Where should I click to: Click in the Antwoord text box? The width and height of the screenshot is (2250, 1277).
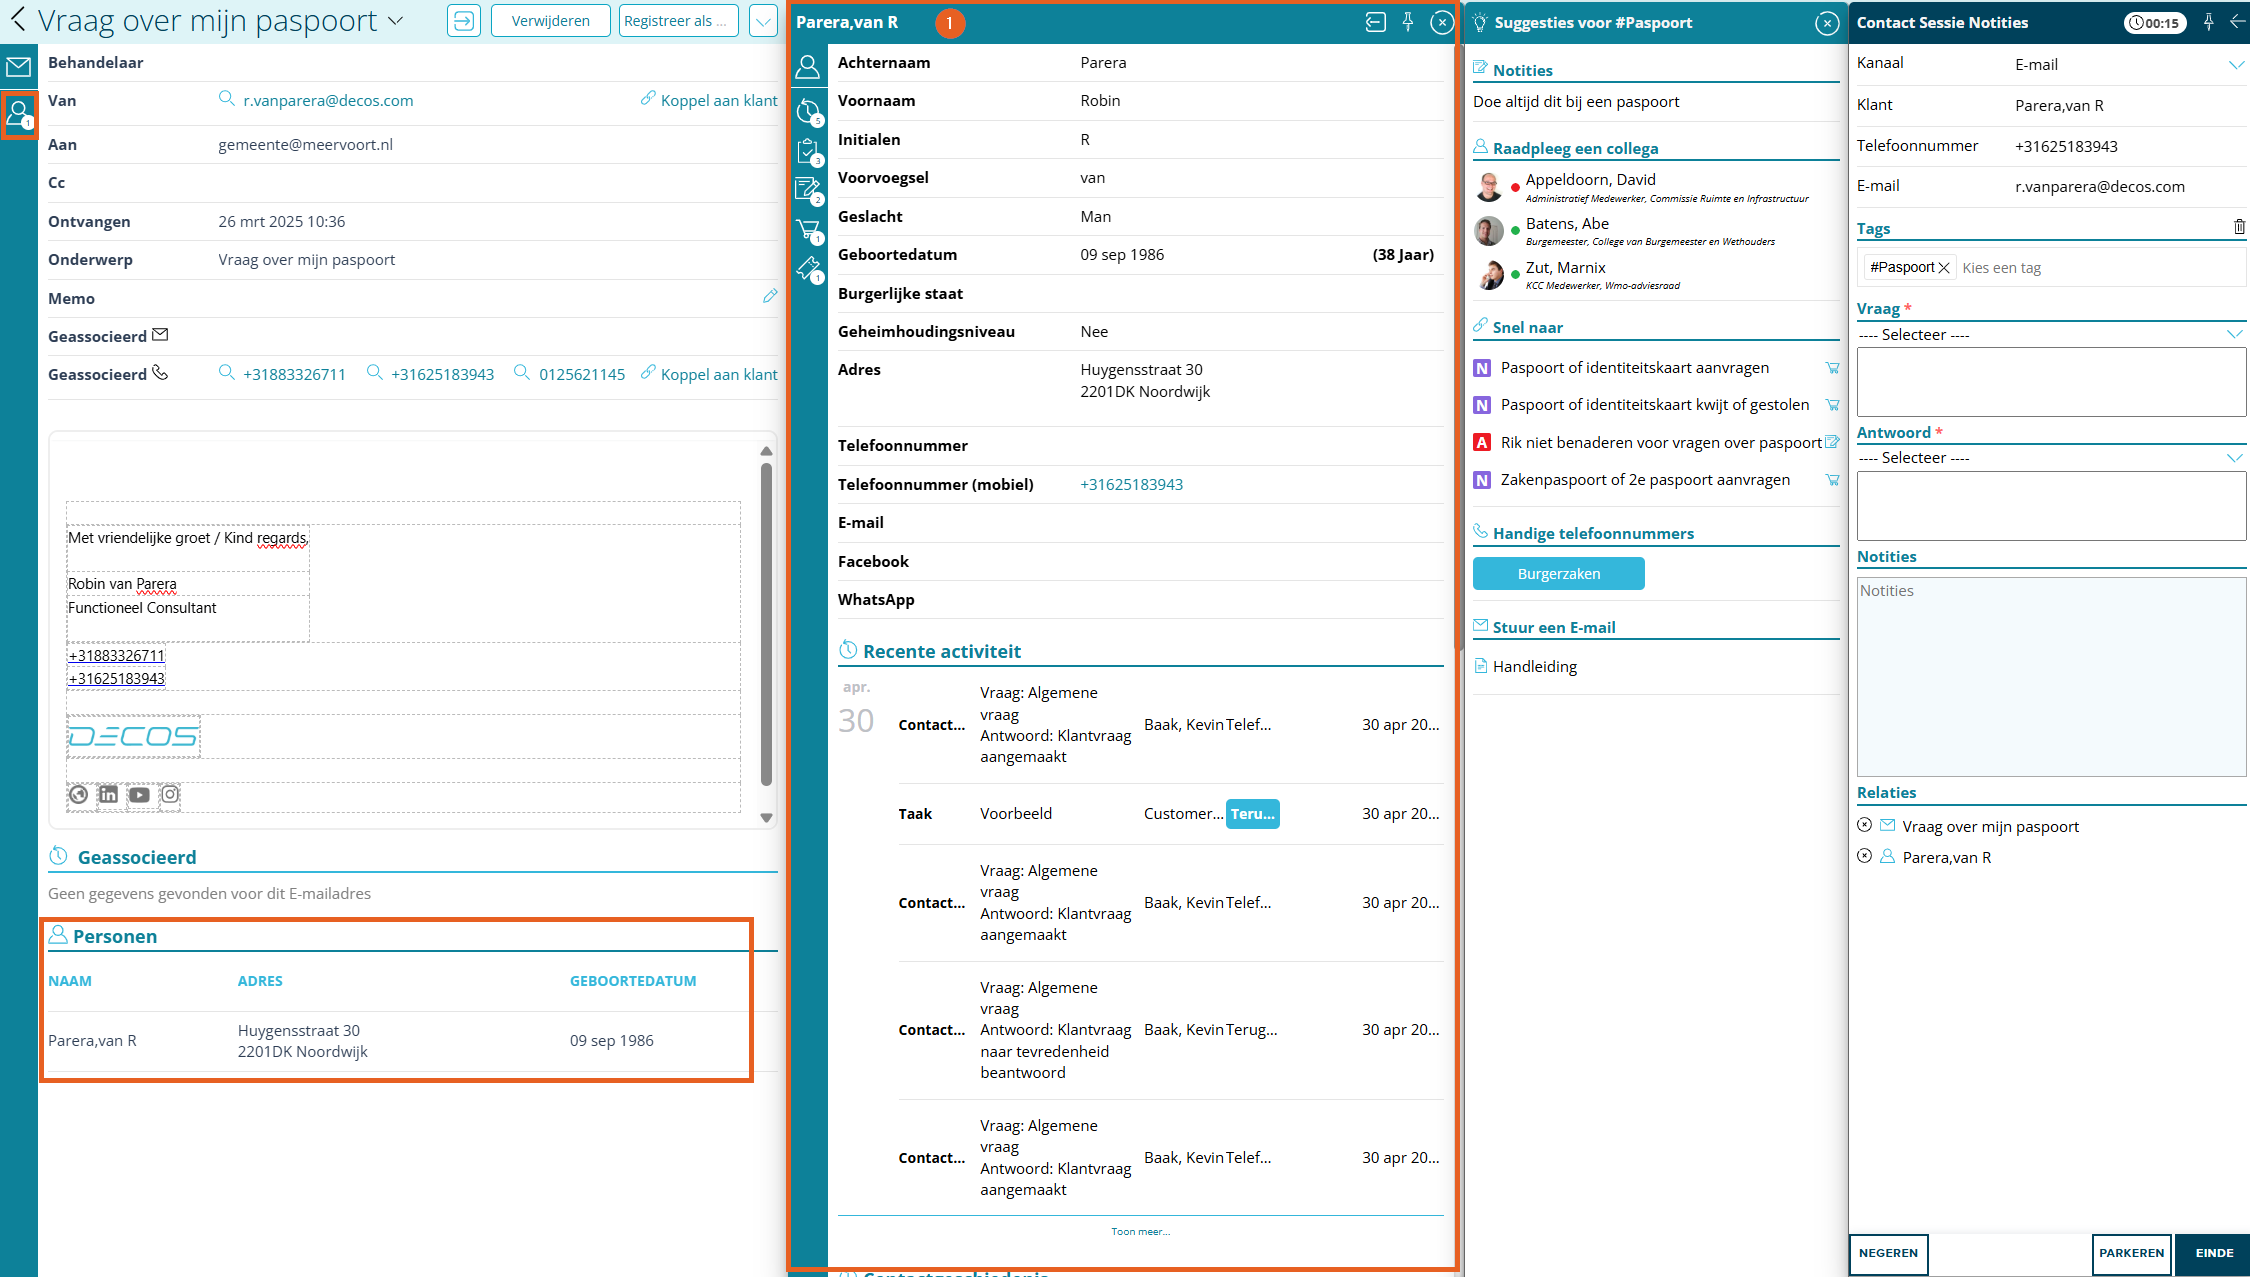coord(2051,505)
